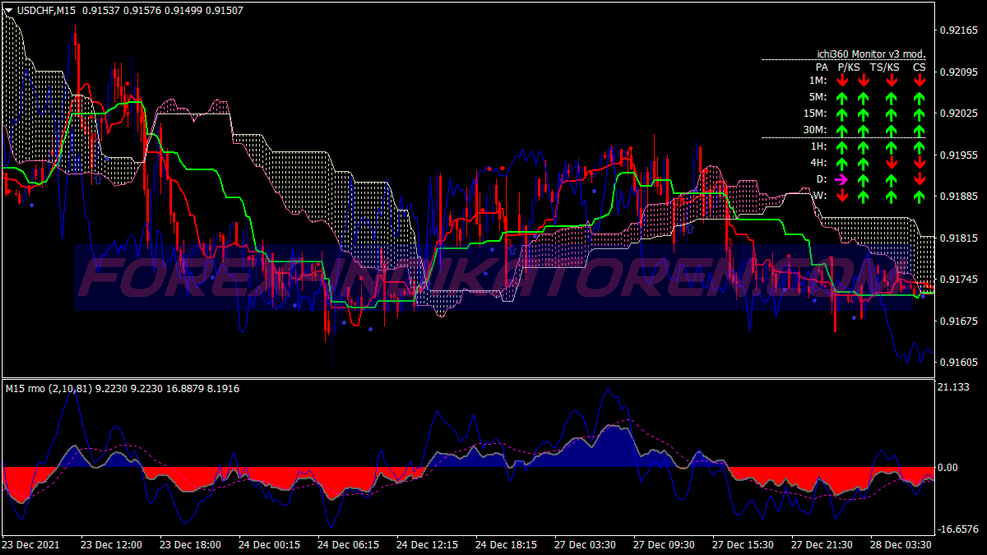Open the chart menu triangle beside USDCHF,M15
The height and width of the screenshot is (555, 987).
pos(9,10)
